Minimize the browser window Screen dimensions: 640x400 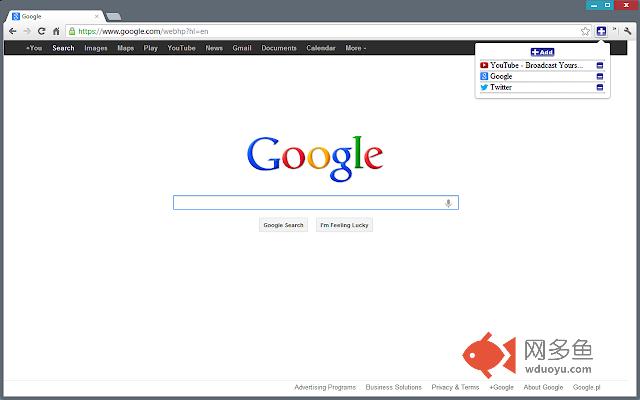click(x=594, y=5)
